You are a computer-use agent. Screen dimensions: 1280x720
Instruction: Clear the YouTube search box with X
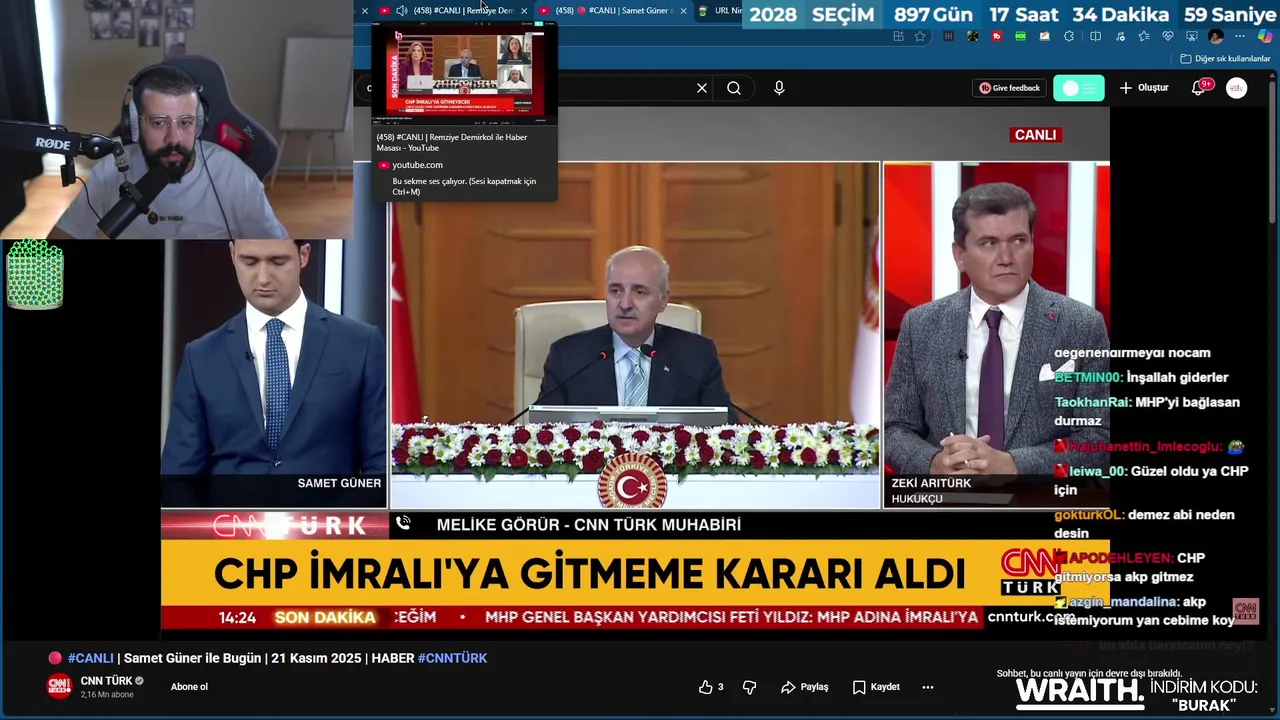tap(702, 88)
